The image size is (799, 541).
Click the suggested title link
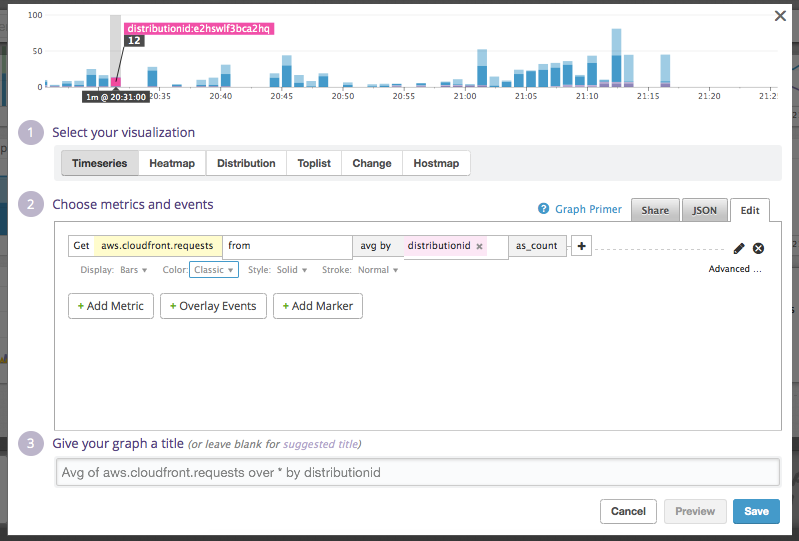coord(319,444)
